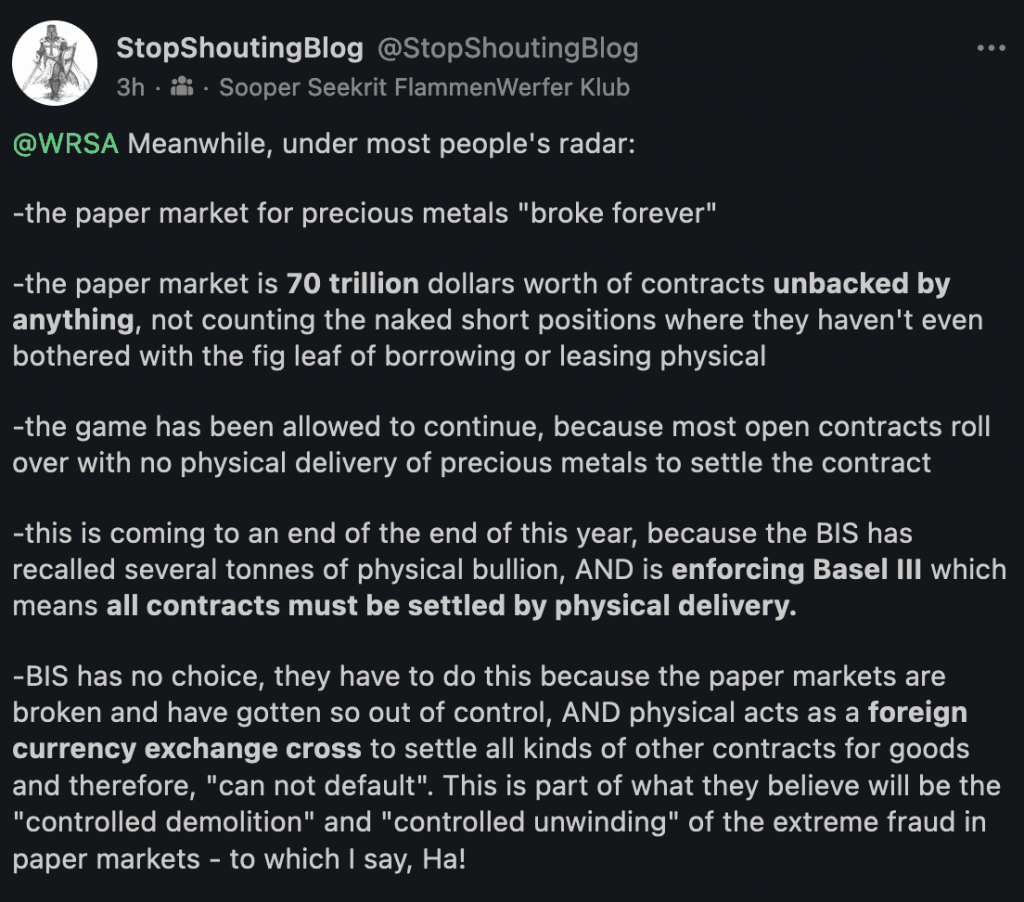
Task: Click the @StopShoutingBlog handle
Action: (507, 48)
